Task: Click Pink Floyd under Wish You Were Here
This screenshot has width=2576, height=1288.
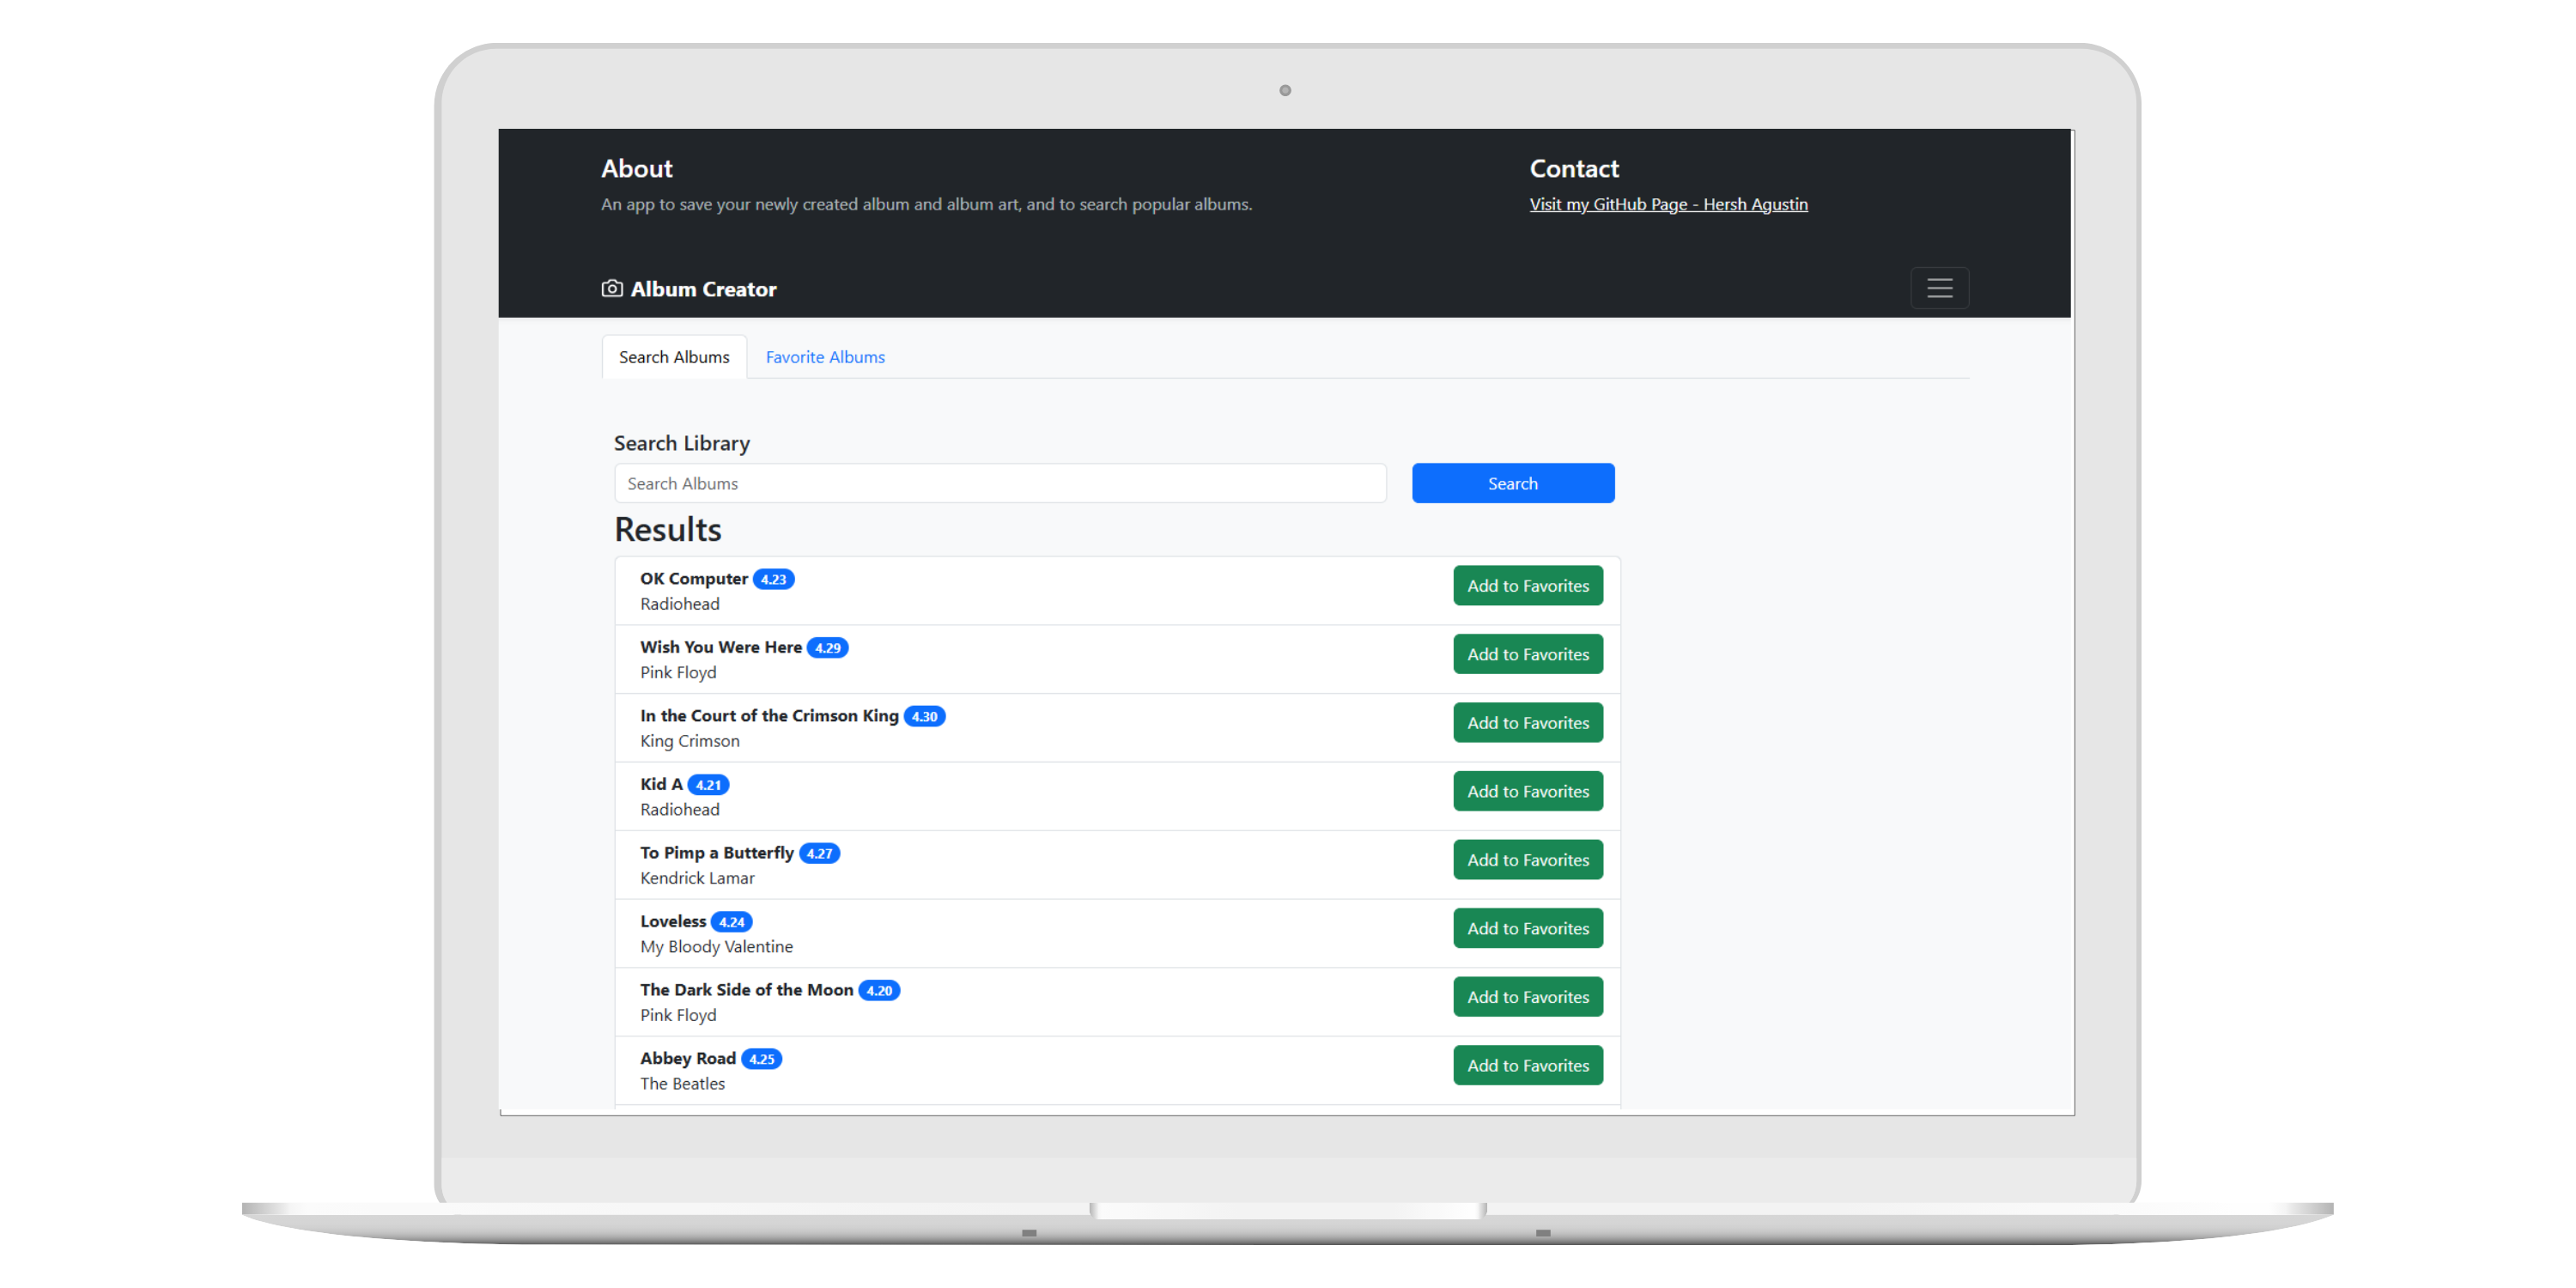Action: 678,673
